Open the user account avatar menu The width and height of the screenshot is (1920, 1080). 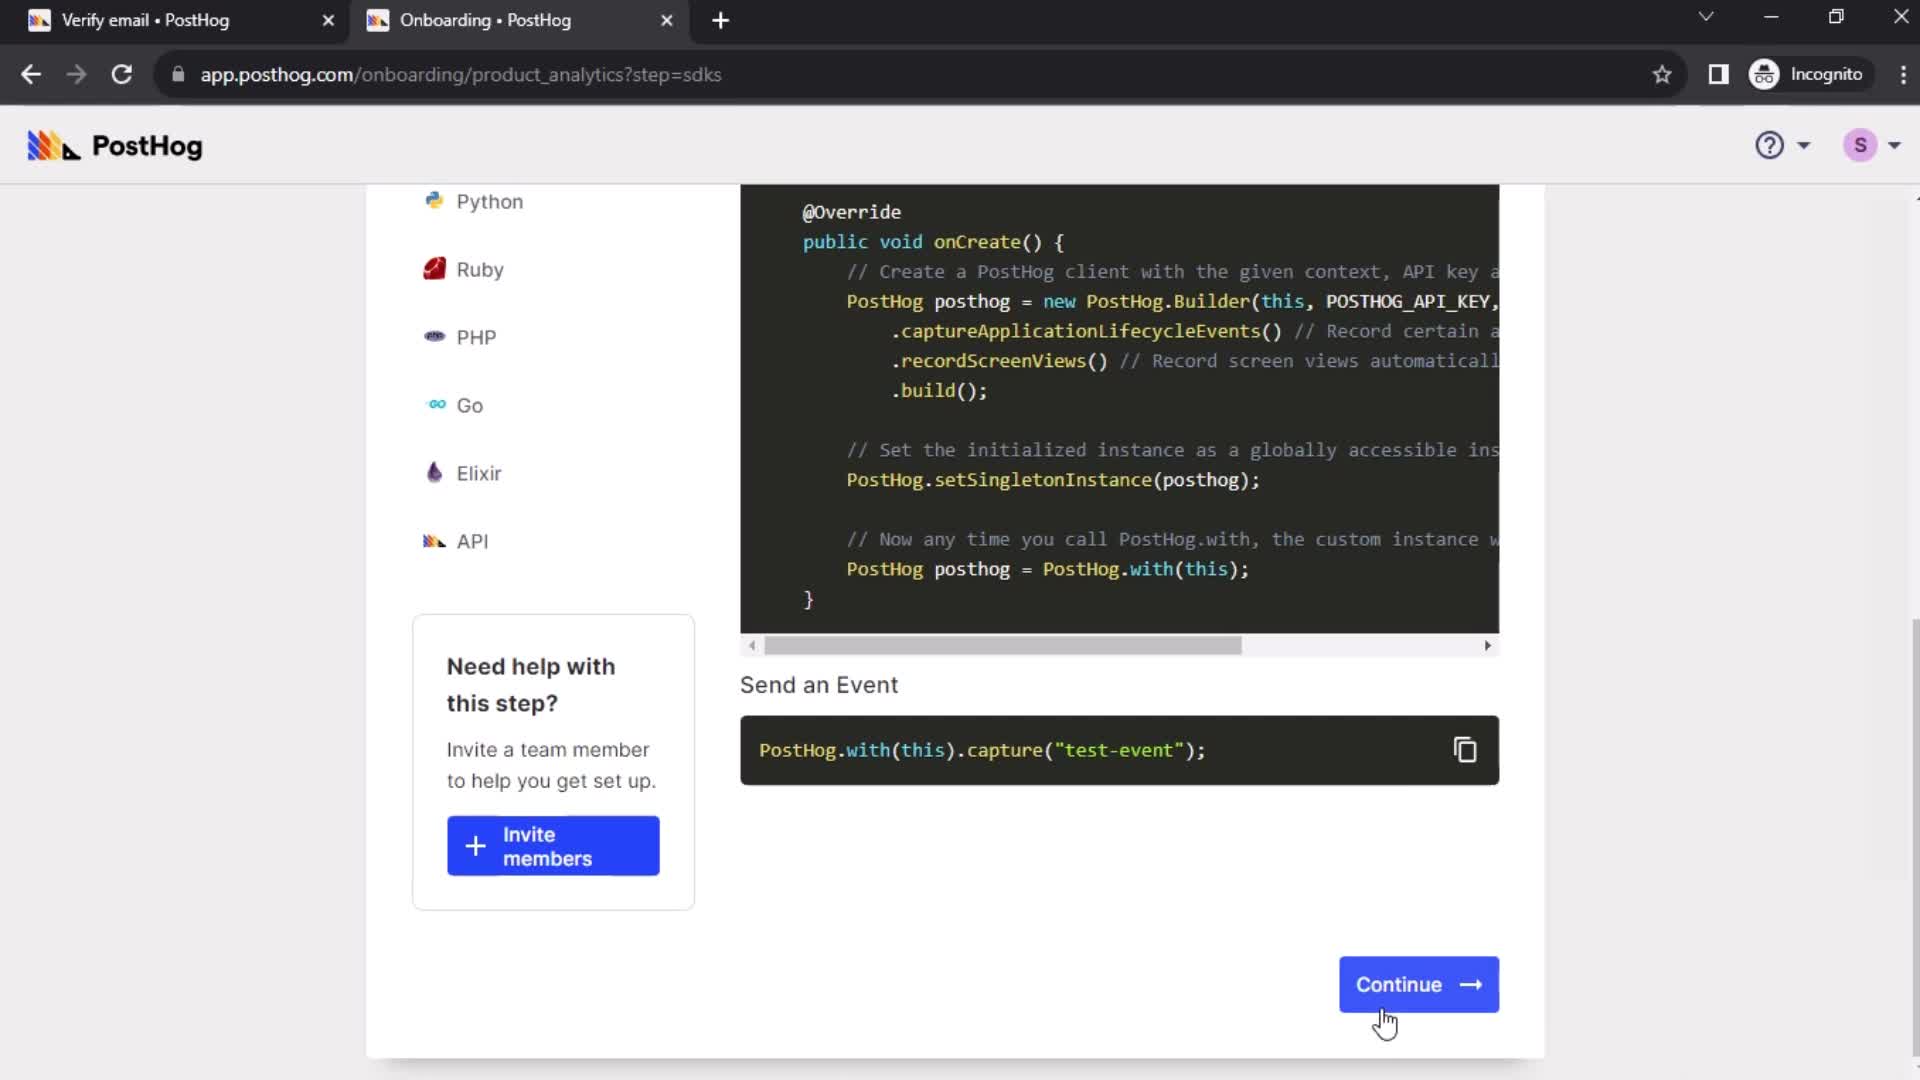tap(1872, 146)
